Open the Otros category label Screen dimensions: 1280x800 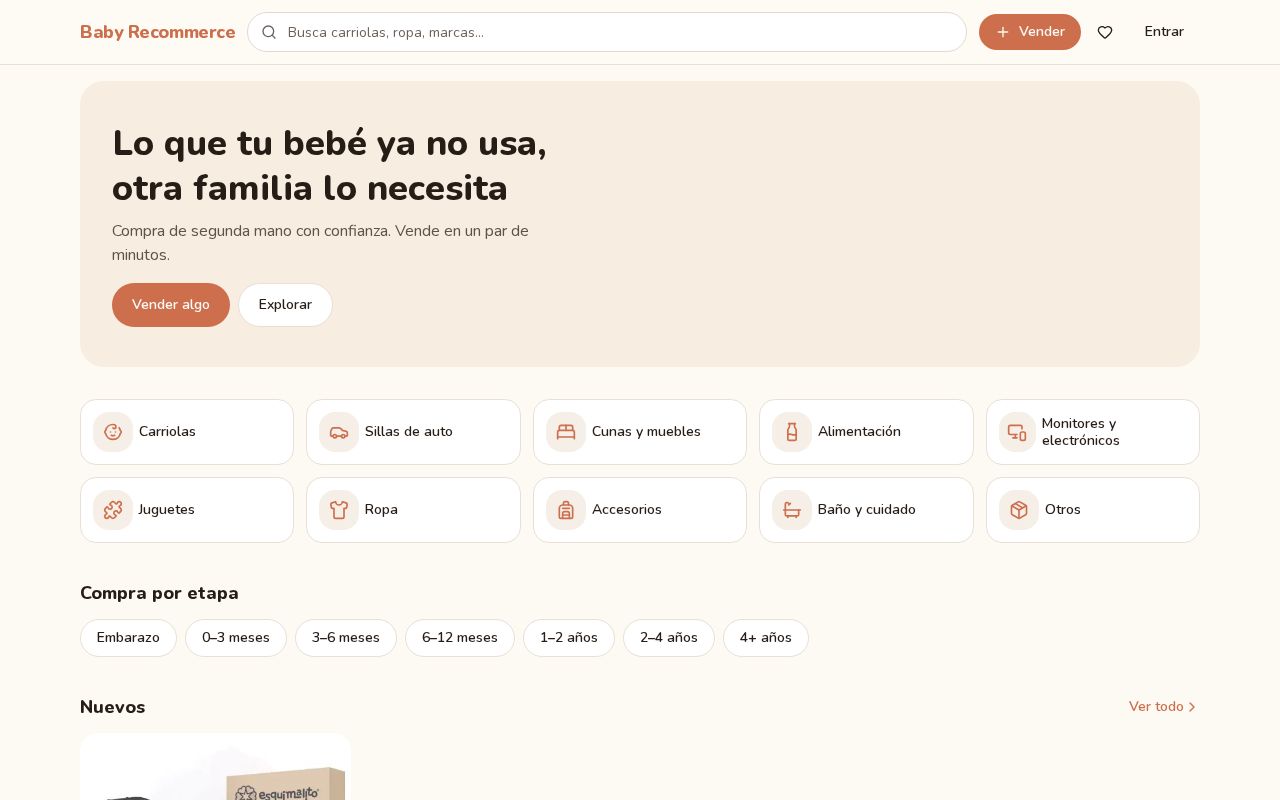pyautogui.click(x=1063, y=510)
